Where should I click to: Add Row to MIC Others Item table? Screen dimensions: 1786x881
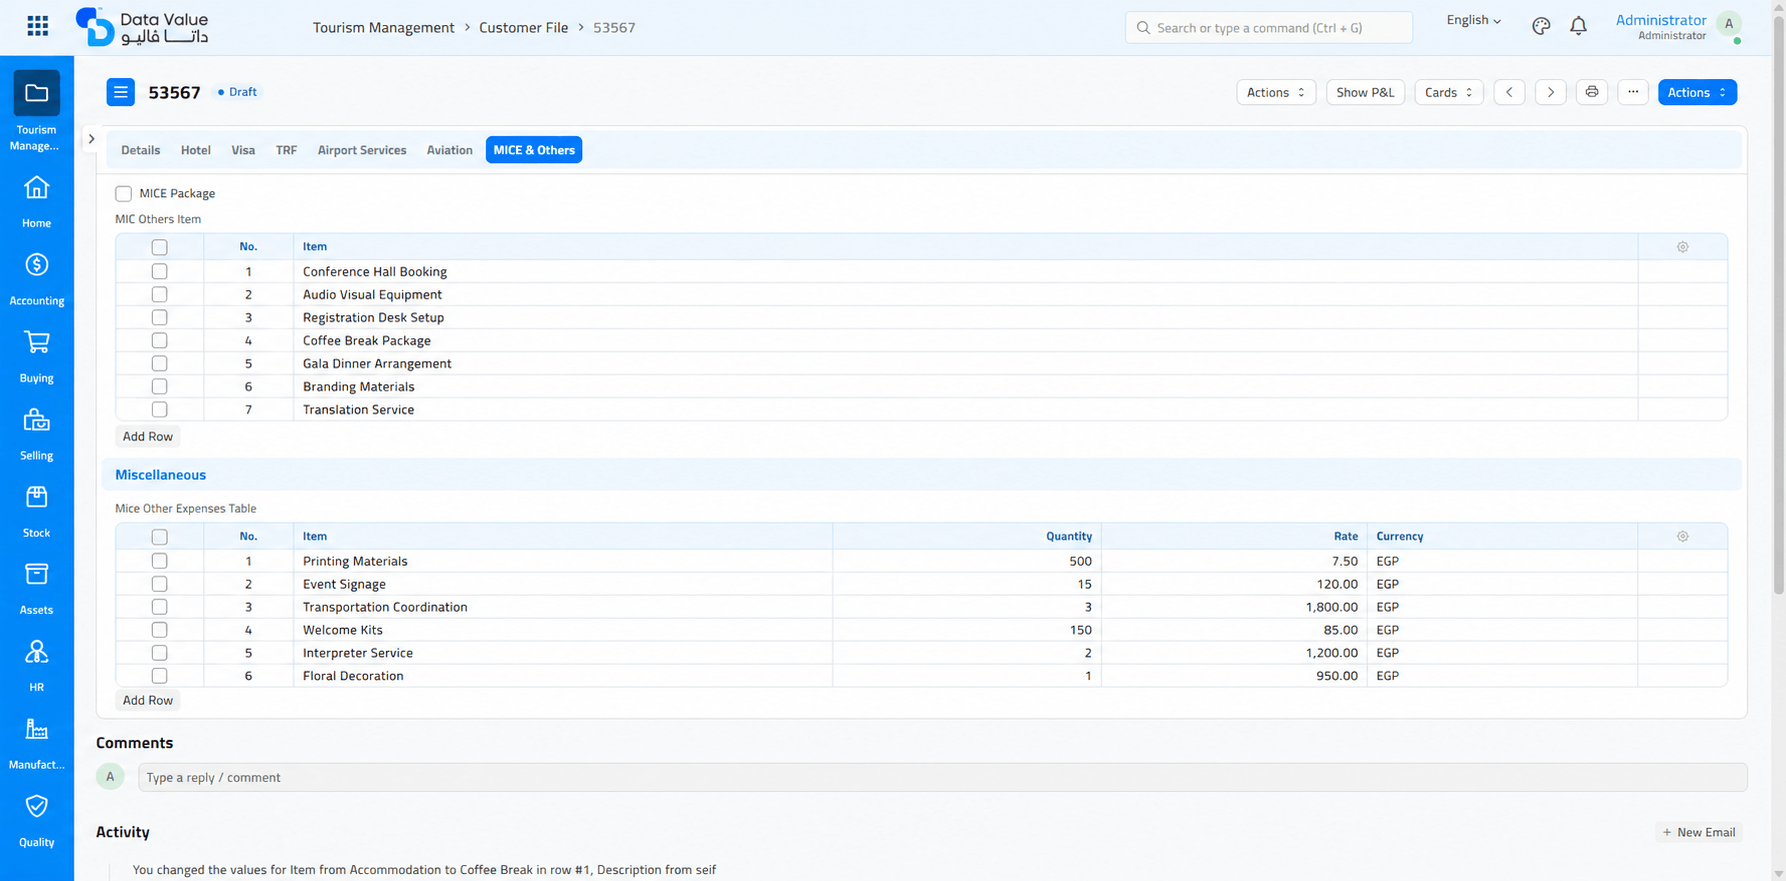(x=147, y=437)
